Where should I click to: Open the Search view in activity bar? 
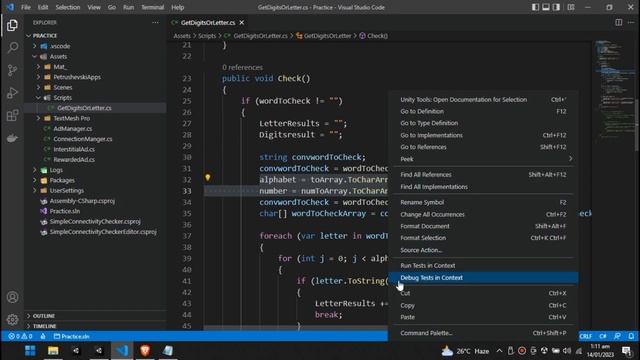12,47
